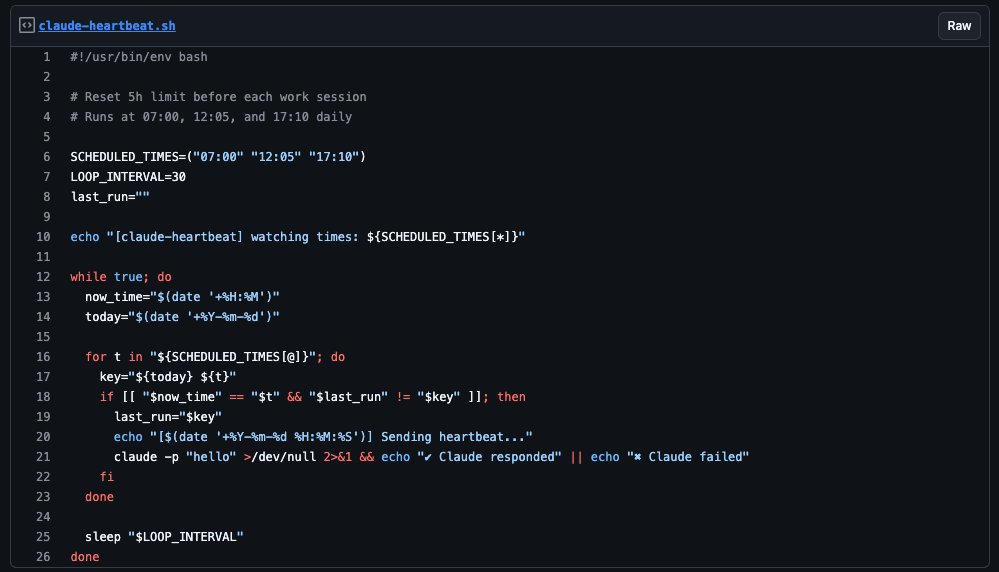Screen dimensions: 999x572
Task: Click the 'key="${today} ${t}"' line
Action: pos(168,376)
